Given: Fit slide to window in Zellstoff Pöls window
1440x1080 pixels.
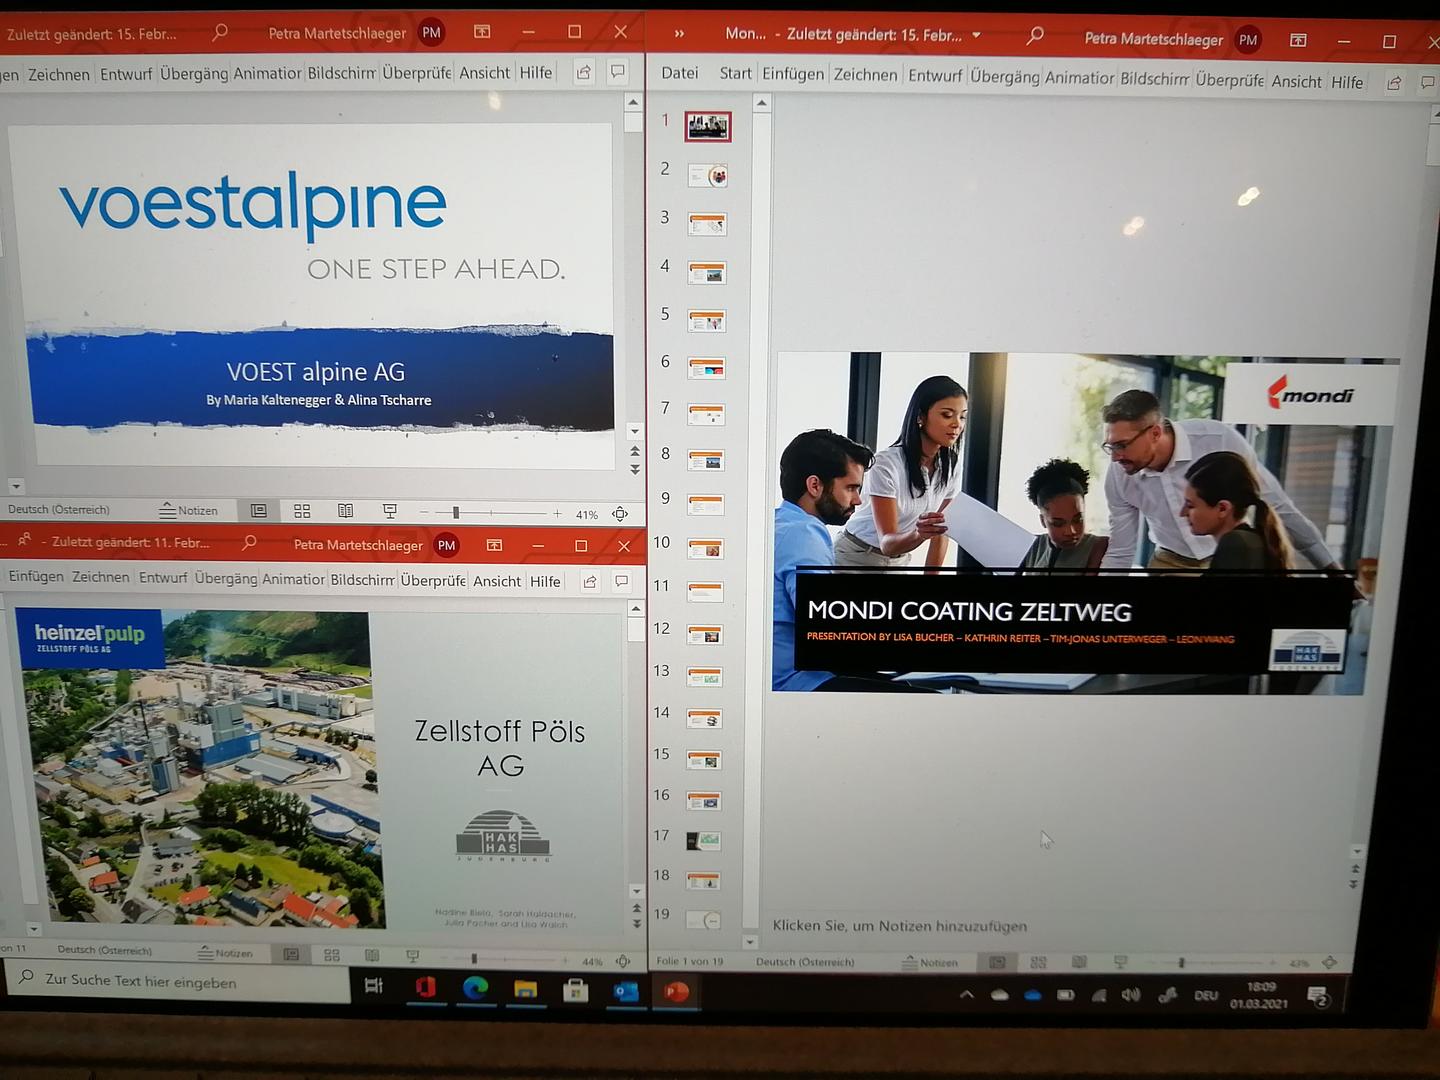Looking at the screenshot, I should coord(623,961).
